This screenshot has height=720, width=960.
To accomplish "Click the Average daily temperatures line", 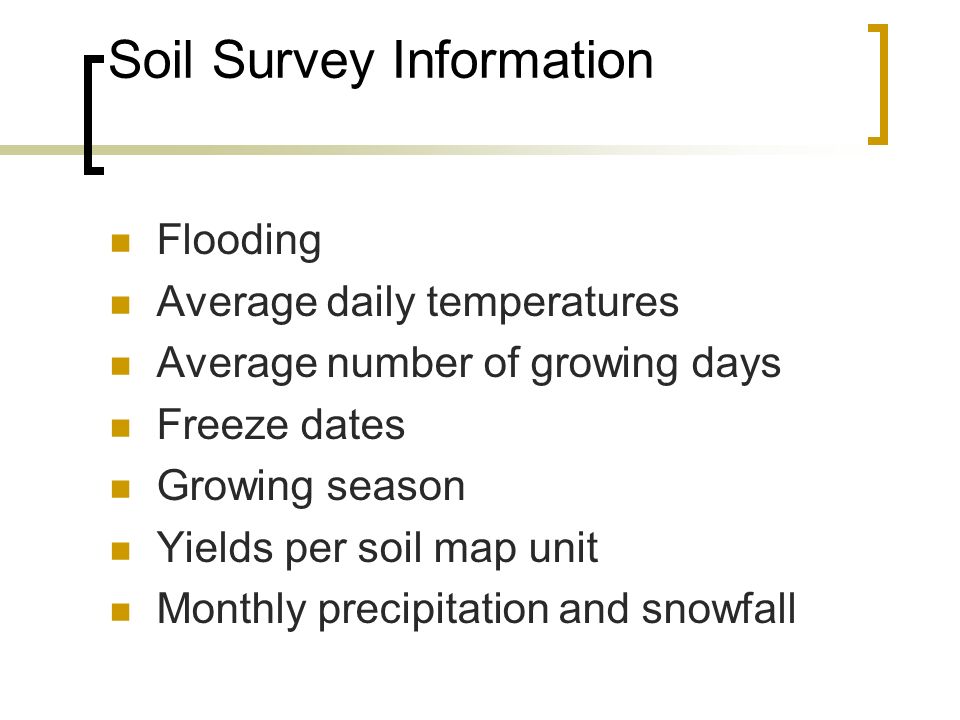I will tap(418, 302).
